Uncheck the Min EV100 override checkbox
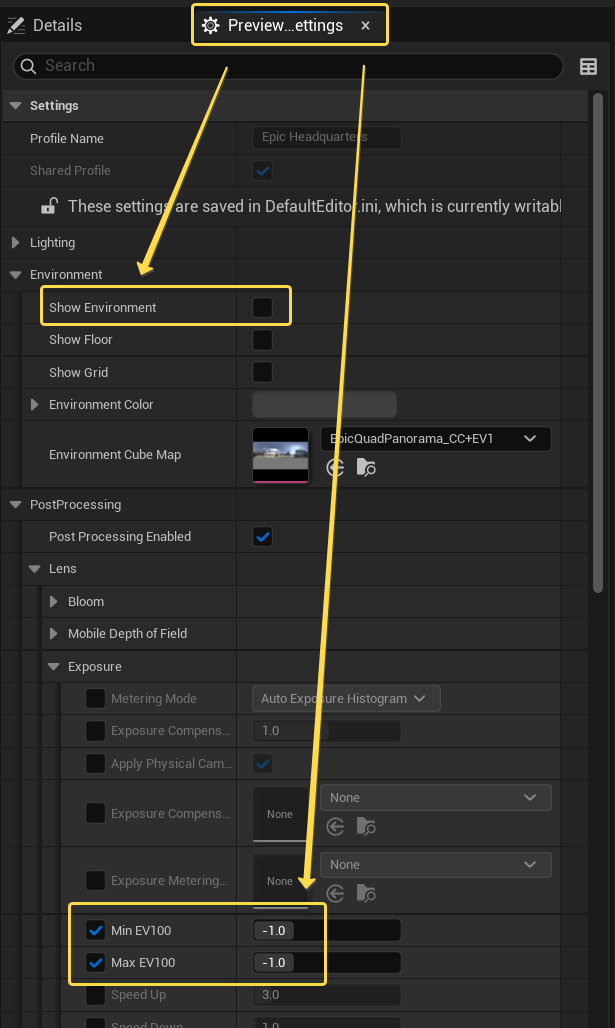 [x=95, y=930]
